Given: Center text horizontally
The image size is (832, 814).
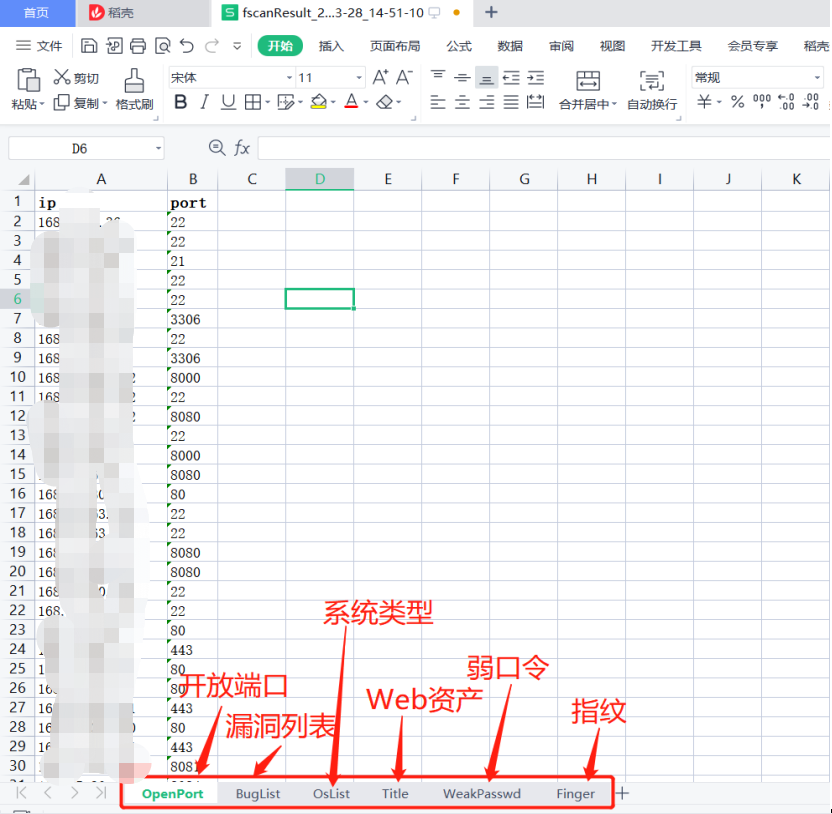Looking at the screenshot, I should (462, 102).
